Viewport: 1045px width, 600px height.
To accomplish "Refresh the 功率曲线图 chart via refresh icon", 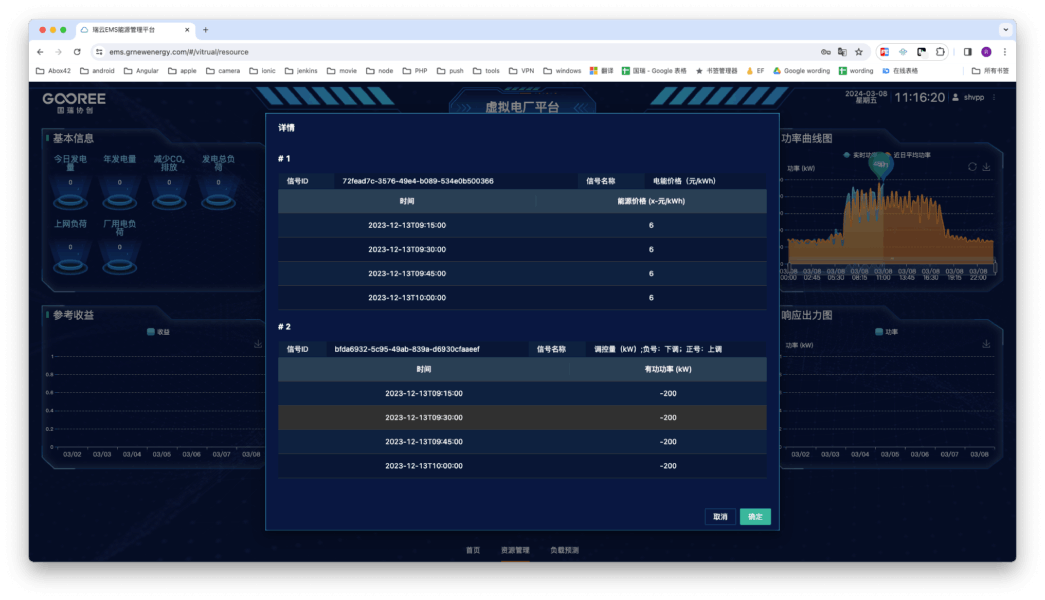I will 972,167.
